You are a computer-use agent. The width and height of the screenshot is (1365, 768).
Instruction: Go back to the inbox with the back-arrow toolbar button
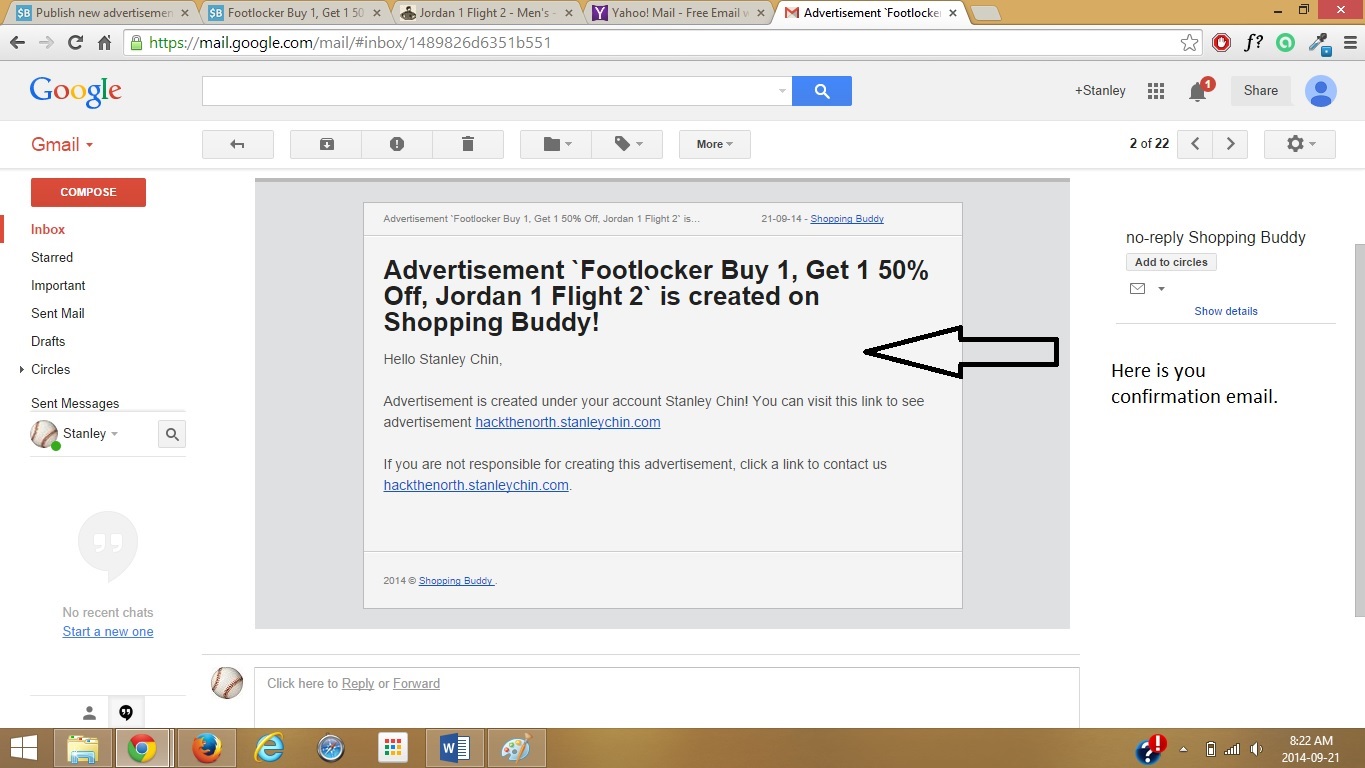click(238, 144)
